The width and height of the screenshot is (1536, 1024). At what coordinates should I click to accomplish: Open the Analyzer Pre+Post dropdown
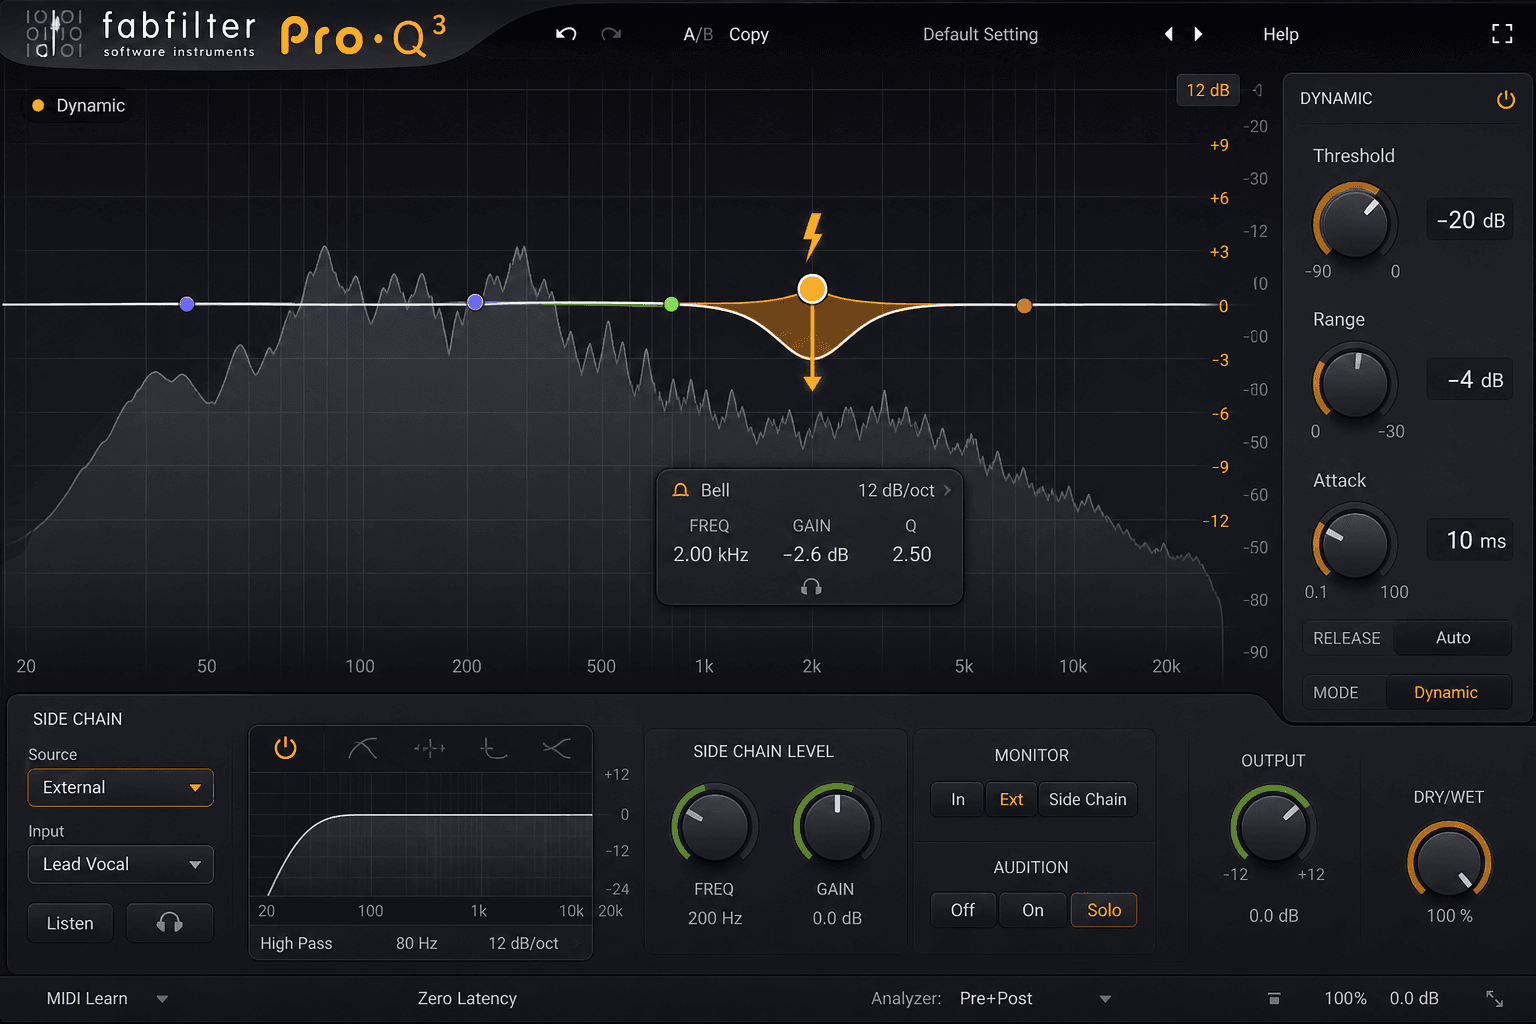[1034, 998]
